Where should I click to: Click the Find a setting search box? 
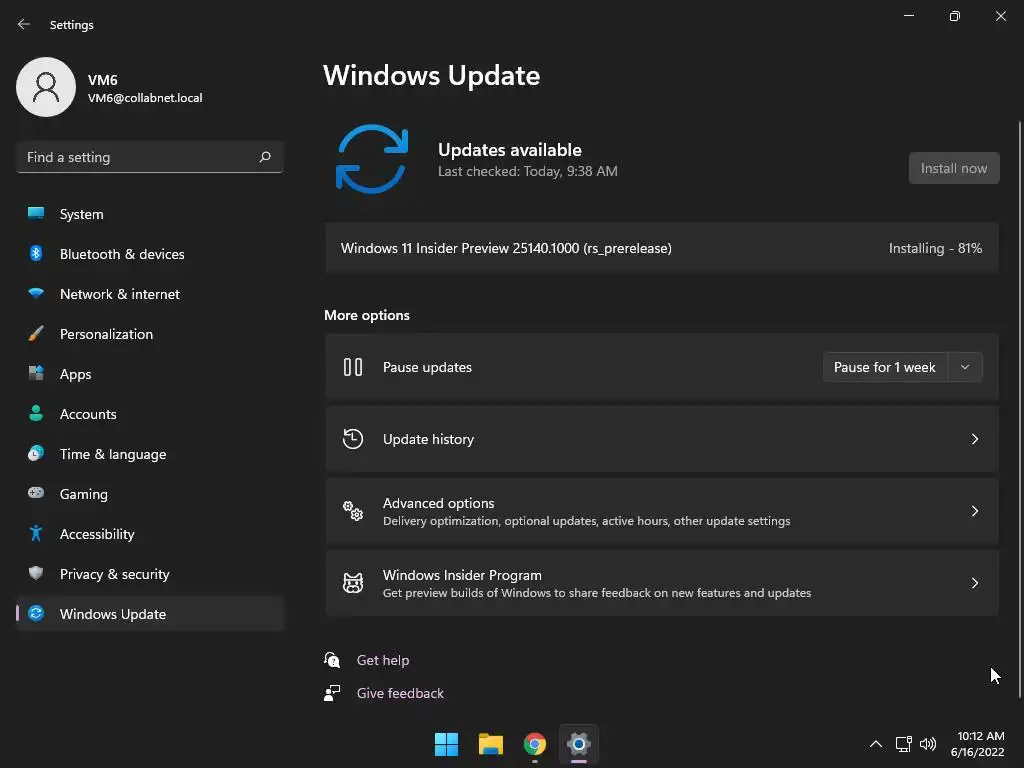coord(150,157)
